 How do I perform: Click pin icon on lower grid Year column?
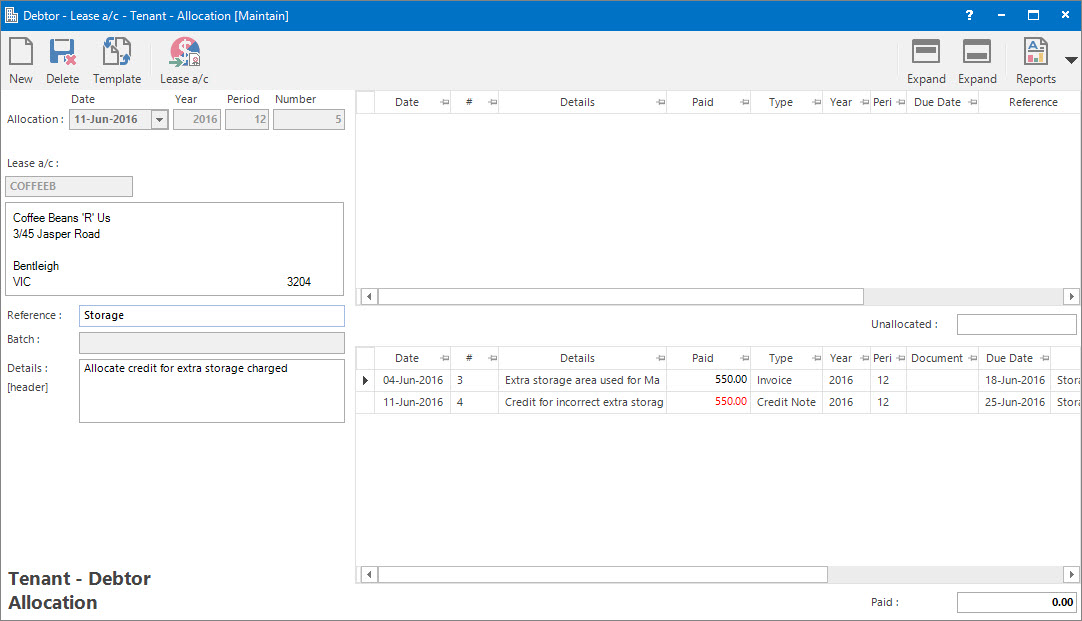(x=865, y=358)
